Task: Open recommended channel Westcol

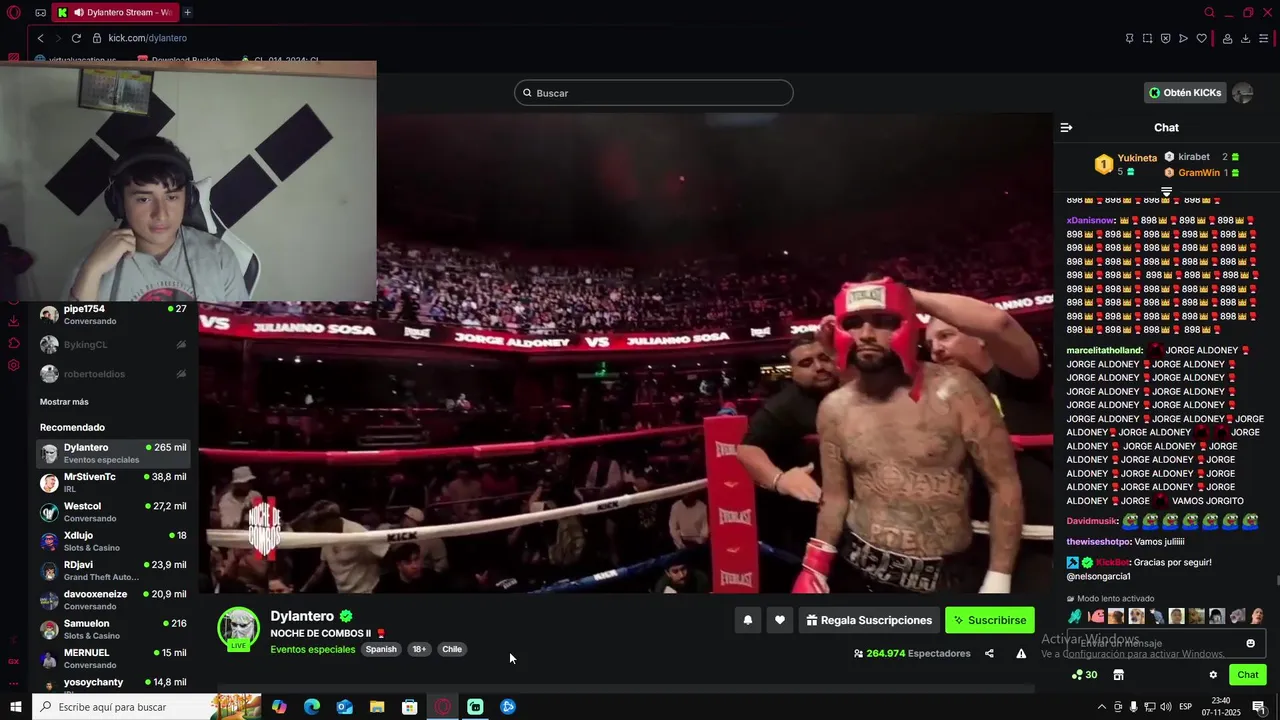Action: [x=113, y=512]
